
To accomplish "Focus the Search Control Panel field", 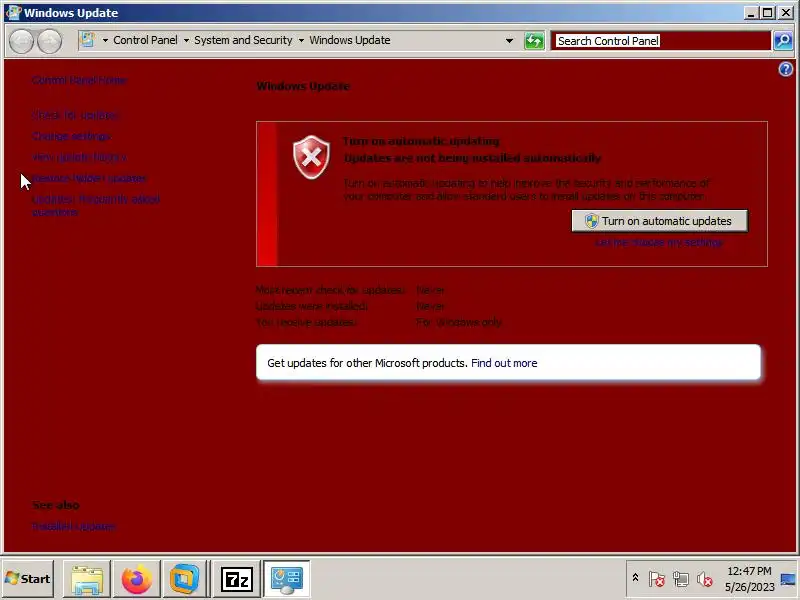I will 661,41.
